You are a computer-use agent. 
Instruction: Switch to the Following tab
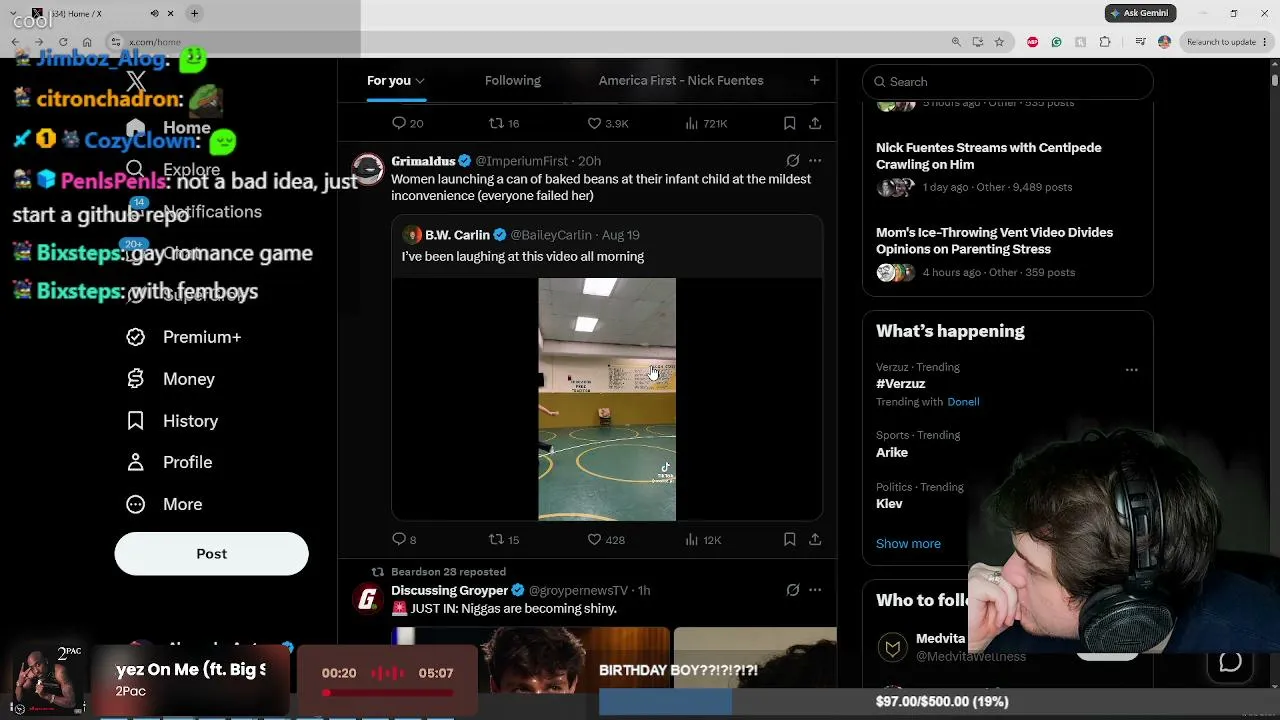(512, 81)
